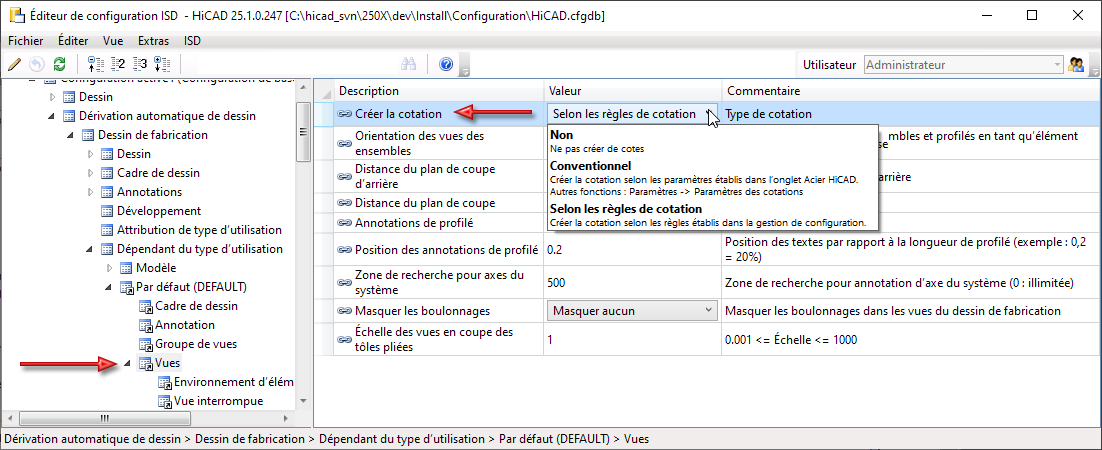Click the Commentaire column header

tap(911, 91)
